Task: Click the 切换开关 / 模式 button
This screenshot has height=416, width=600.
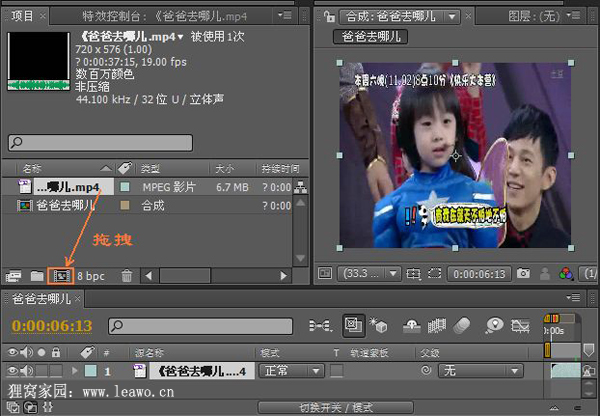Action: coord(336,408)
